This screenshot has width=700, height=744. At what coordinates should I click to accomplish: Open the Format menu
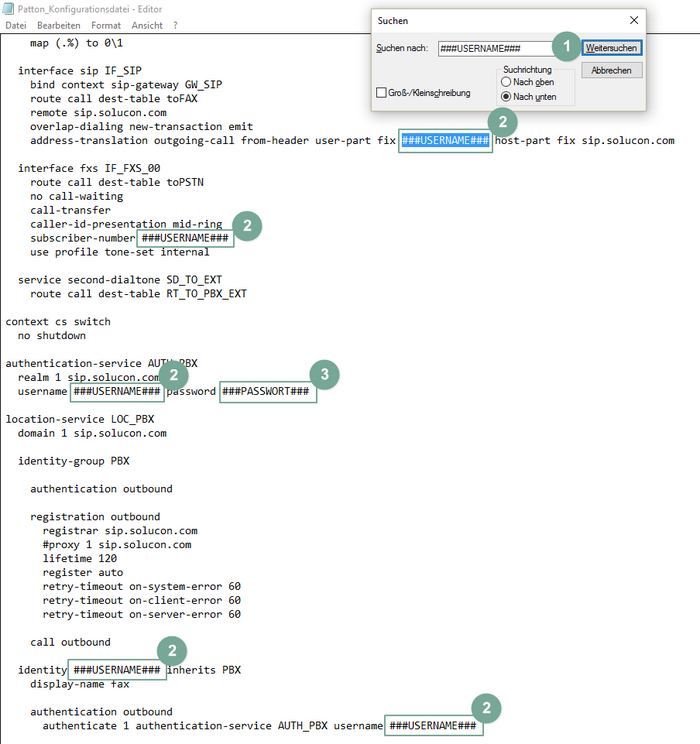(x=105, y=25)
